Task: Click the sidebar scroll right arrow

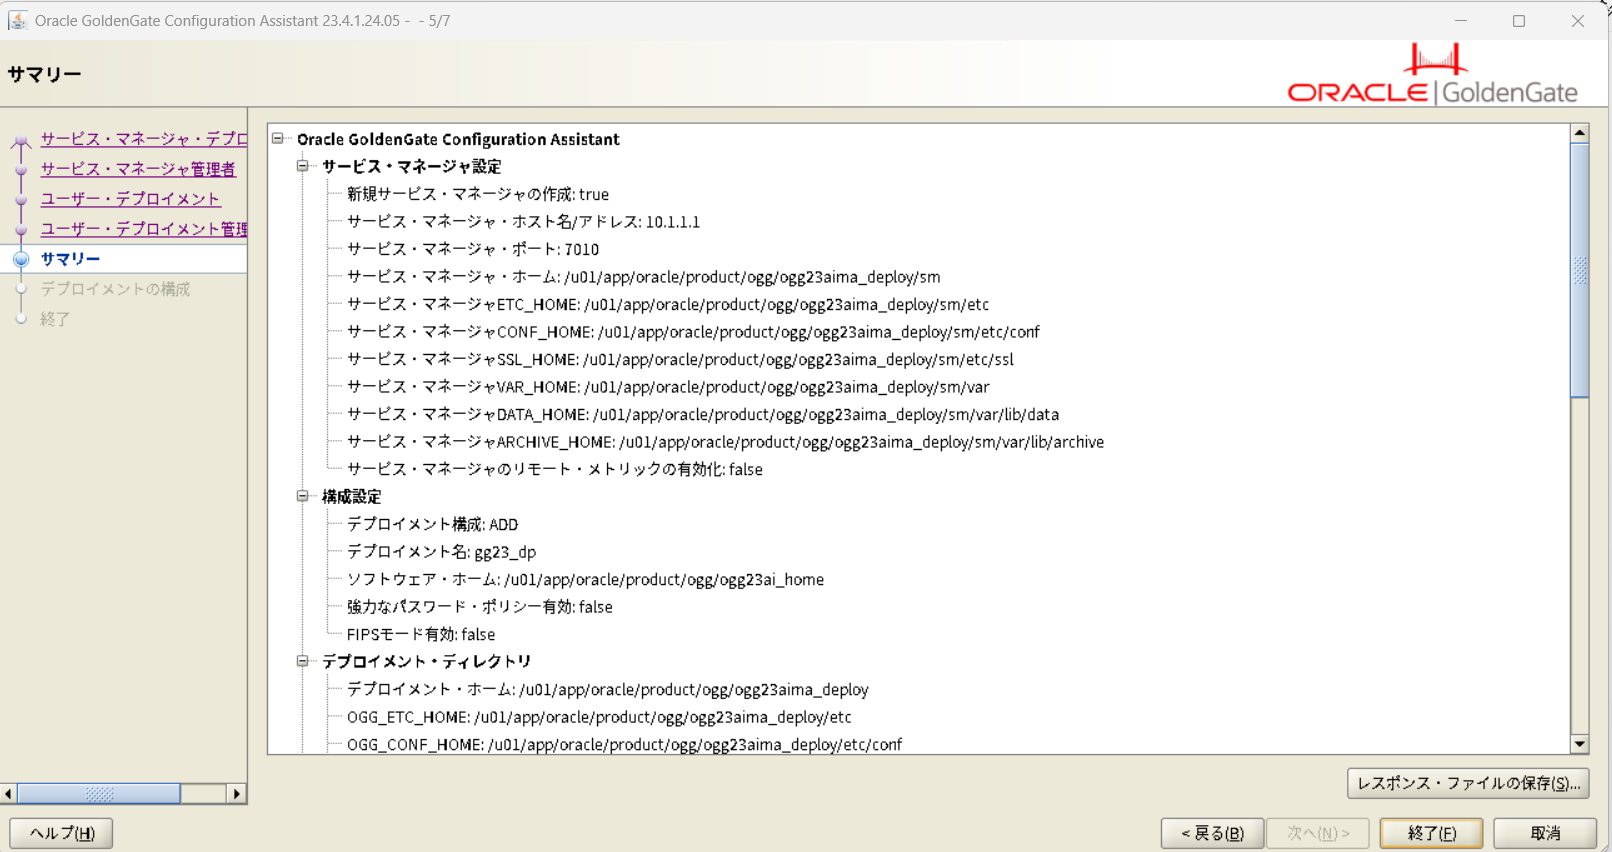Action: 236,794
